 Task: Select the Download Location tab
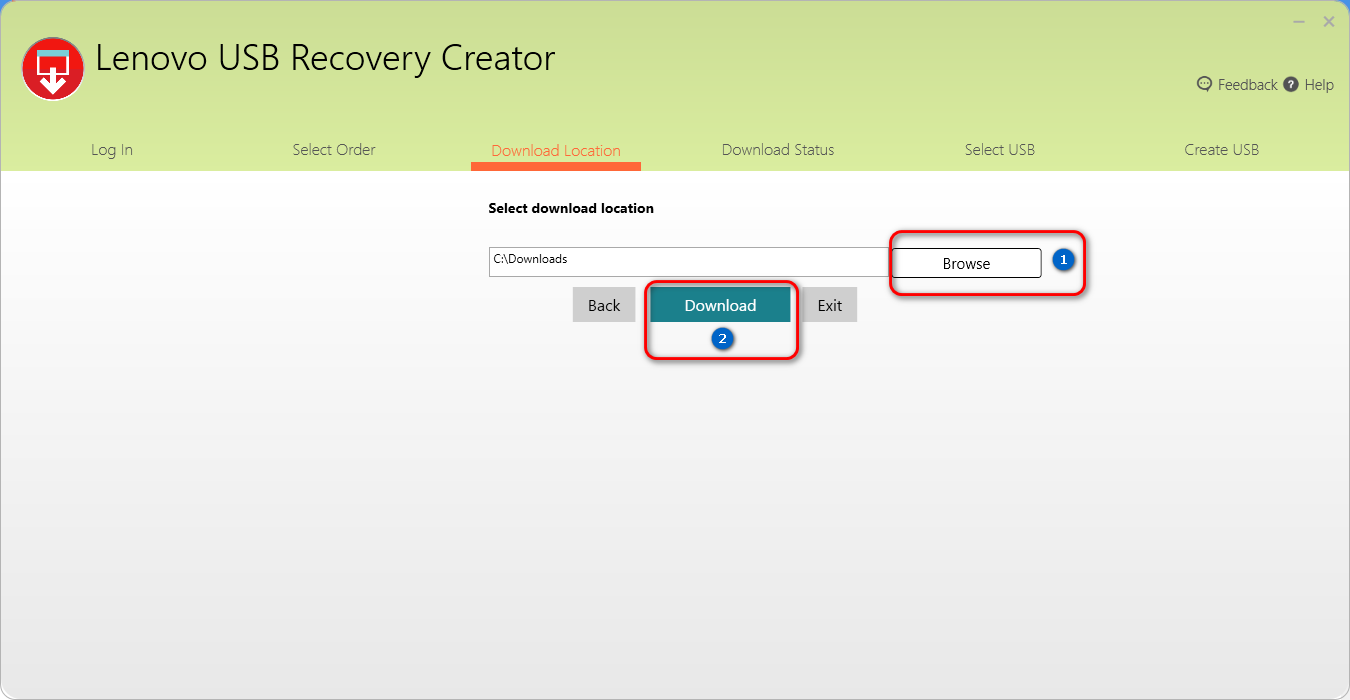click(556, 151)
